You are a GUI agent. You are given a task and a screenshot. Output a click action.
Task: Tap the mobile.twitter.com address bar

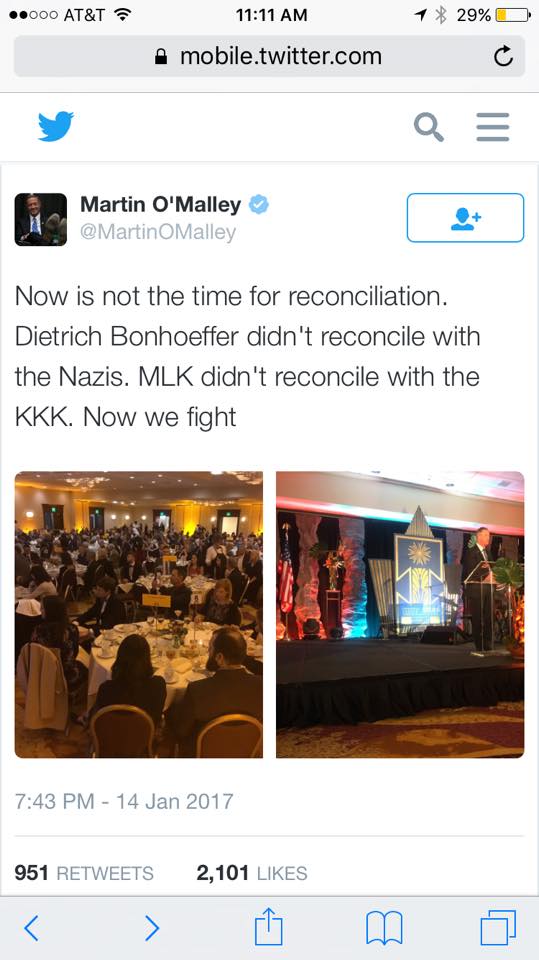(270, 56)
